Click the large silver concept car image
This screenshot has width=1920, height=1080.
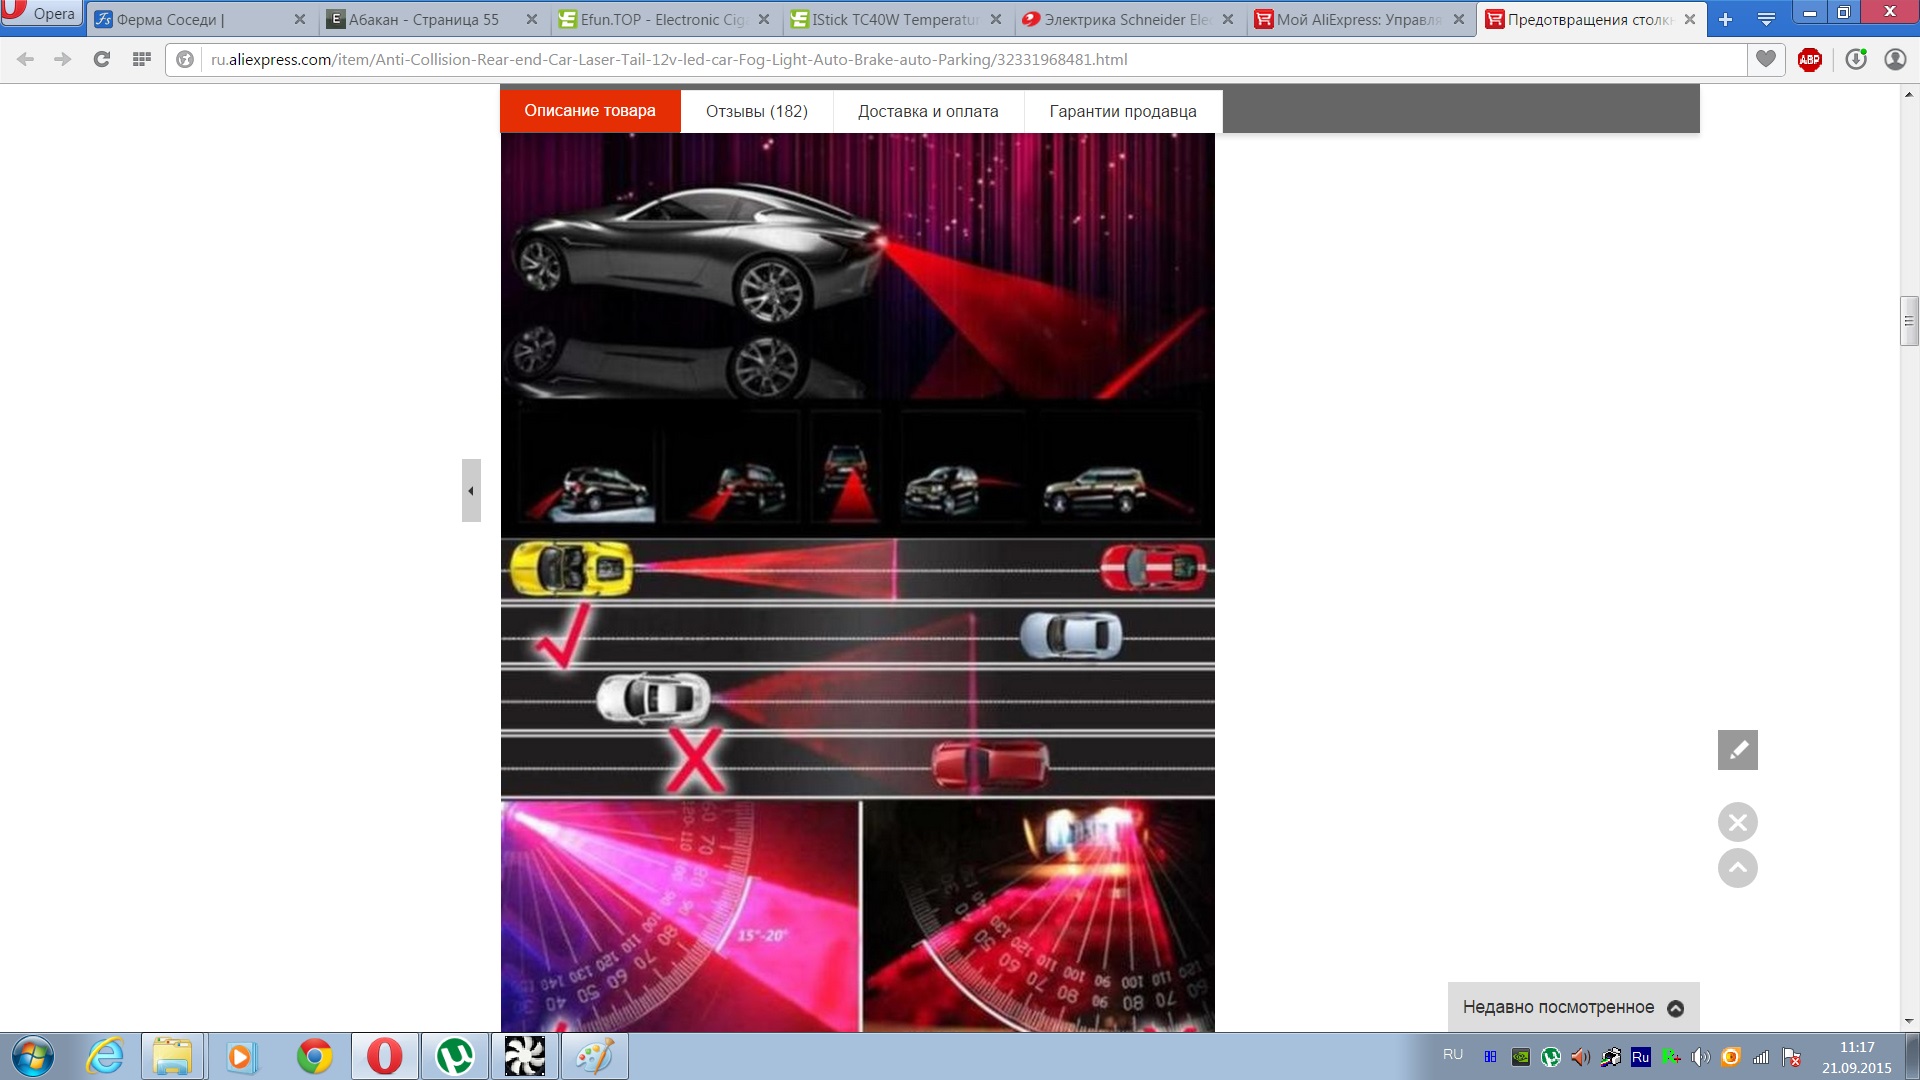point(858,267)
